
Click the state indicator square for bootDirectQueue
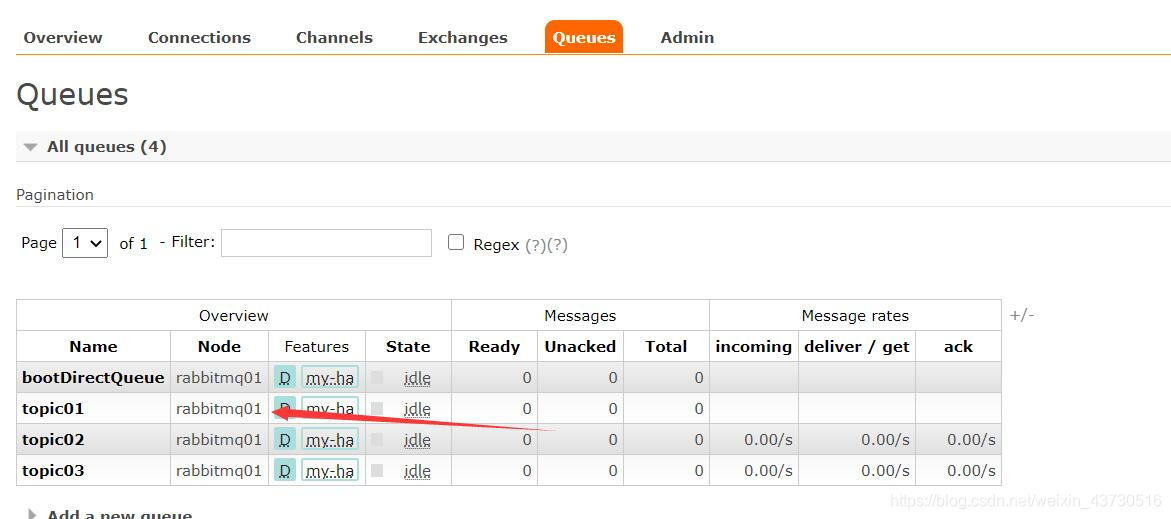click(x=377, y=377)
